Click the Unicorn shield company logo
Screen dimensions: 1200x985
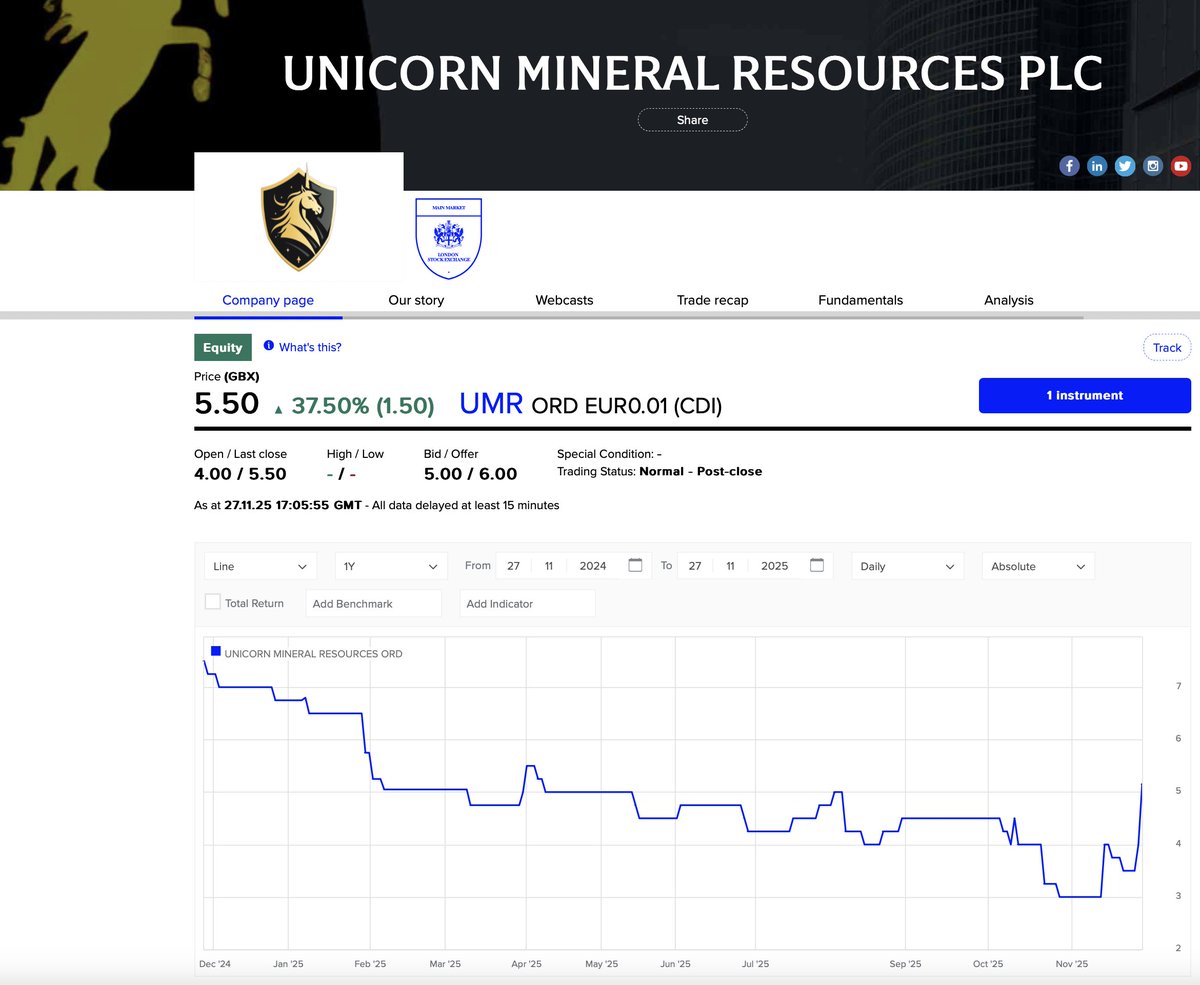coord(298,218)
